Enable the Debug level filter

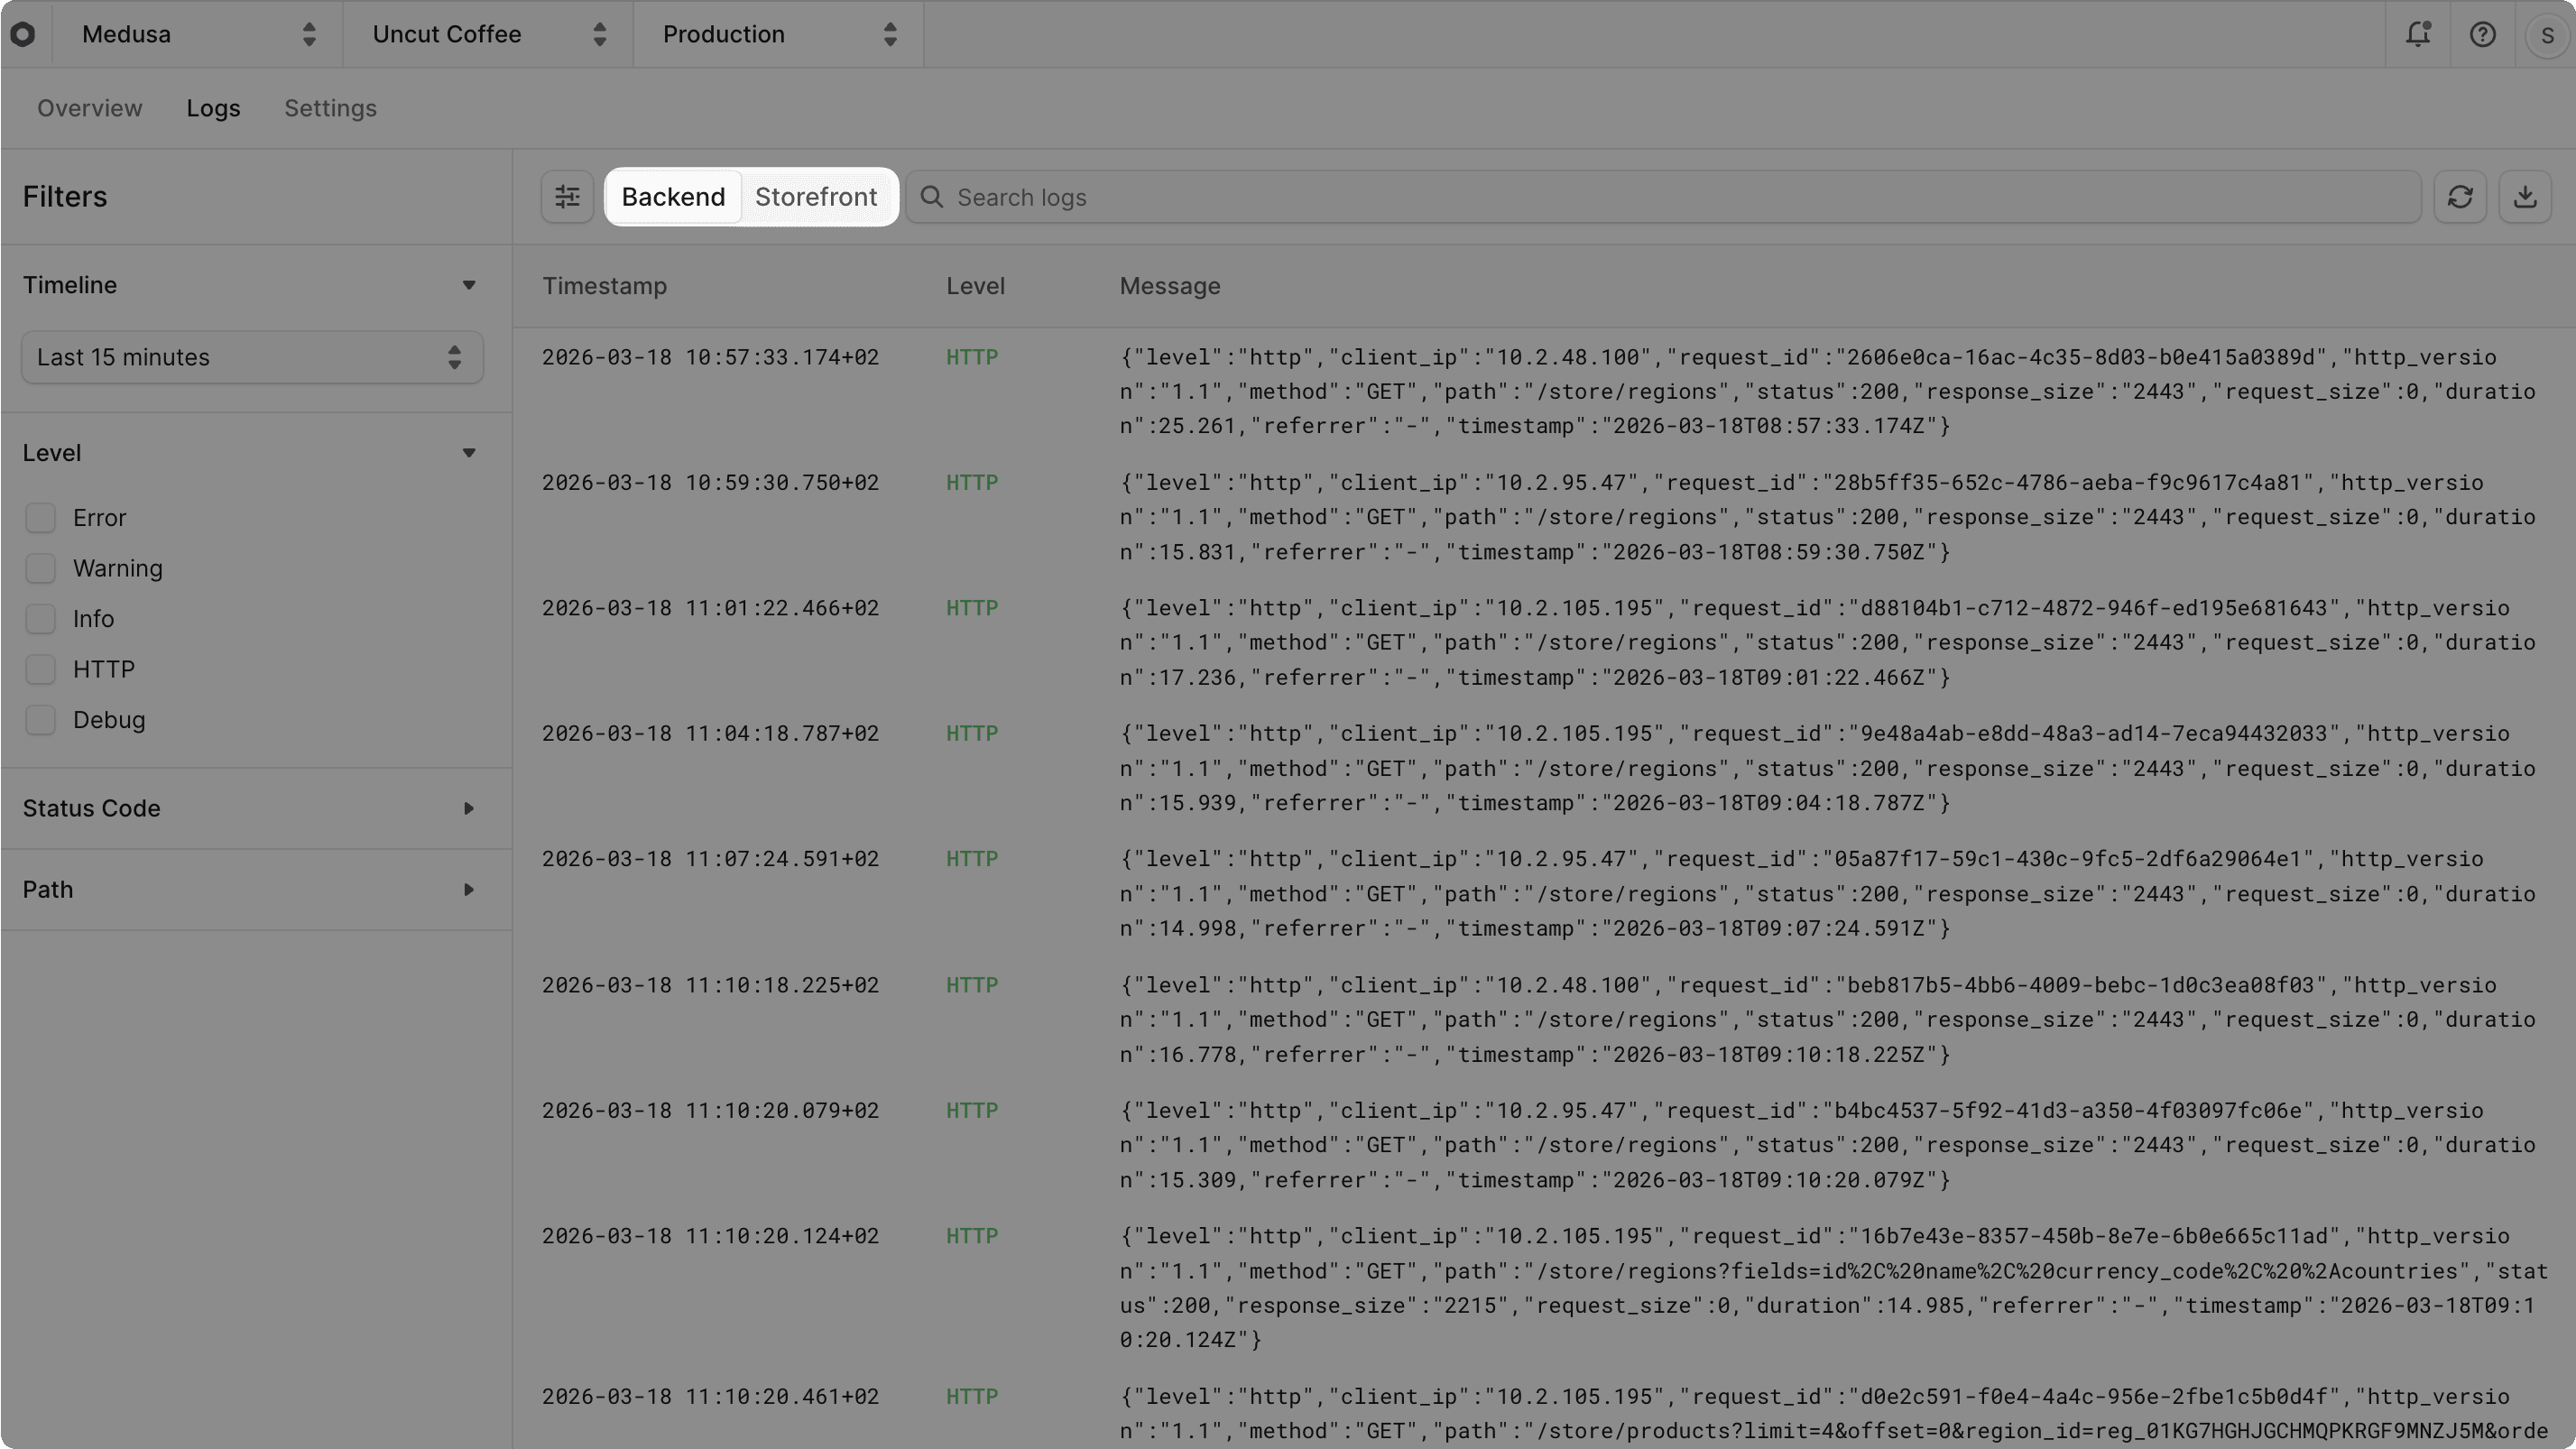point(40,719)
